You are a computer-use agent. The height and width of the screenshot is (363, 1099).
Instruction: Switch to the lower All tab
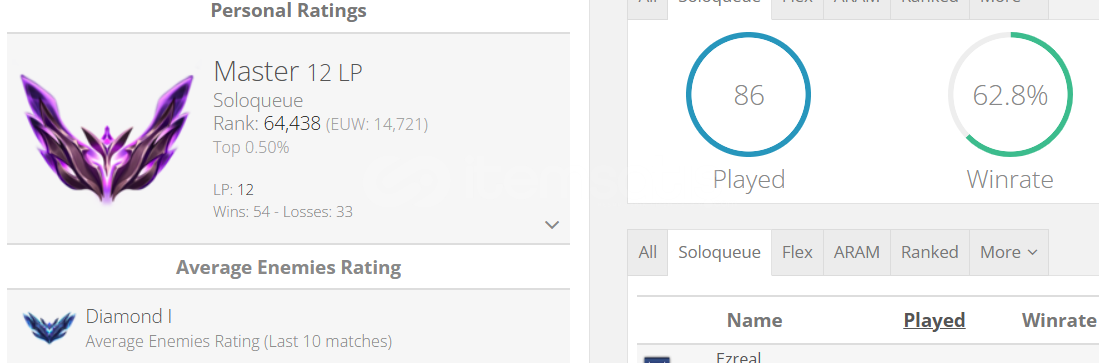(648, 252)
